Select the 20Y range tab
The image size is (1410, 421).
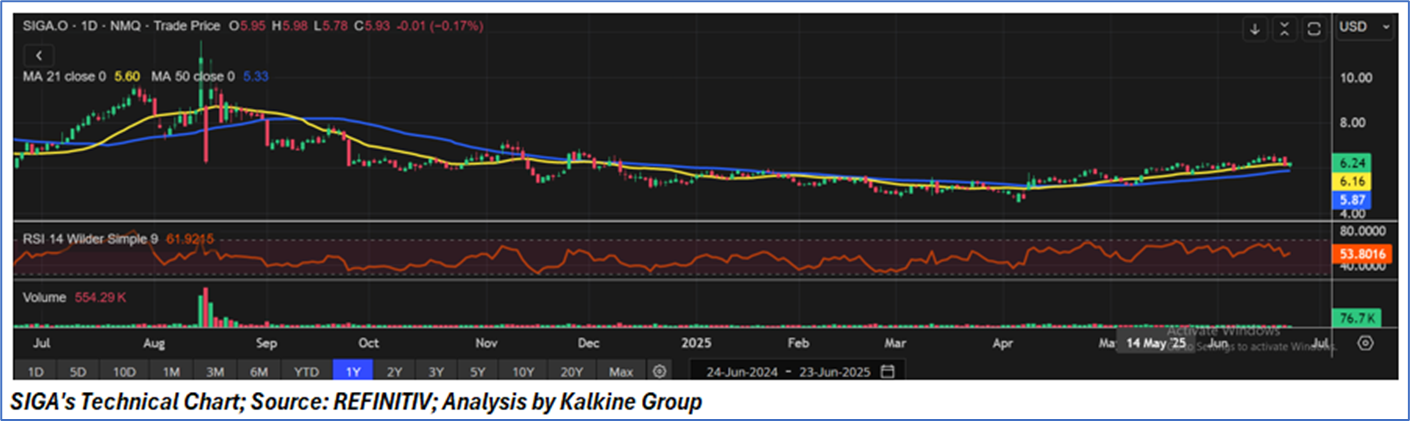coord(571,371)
